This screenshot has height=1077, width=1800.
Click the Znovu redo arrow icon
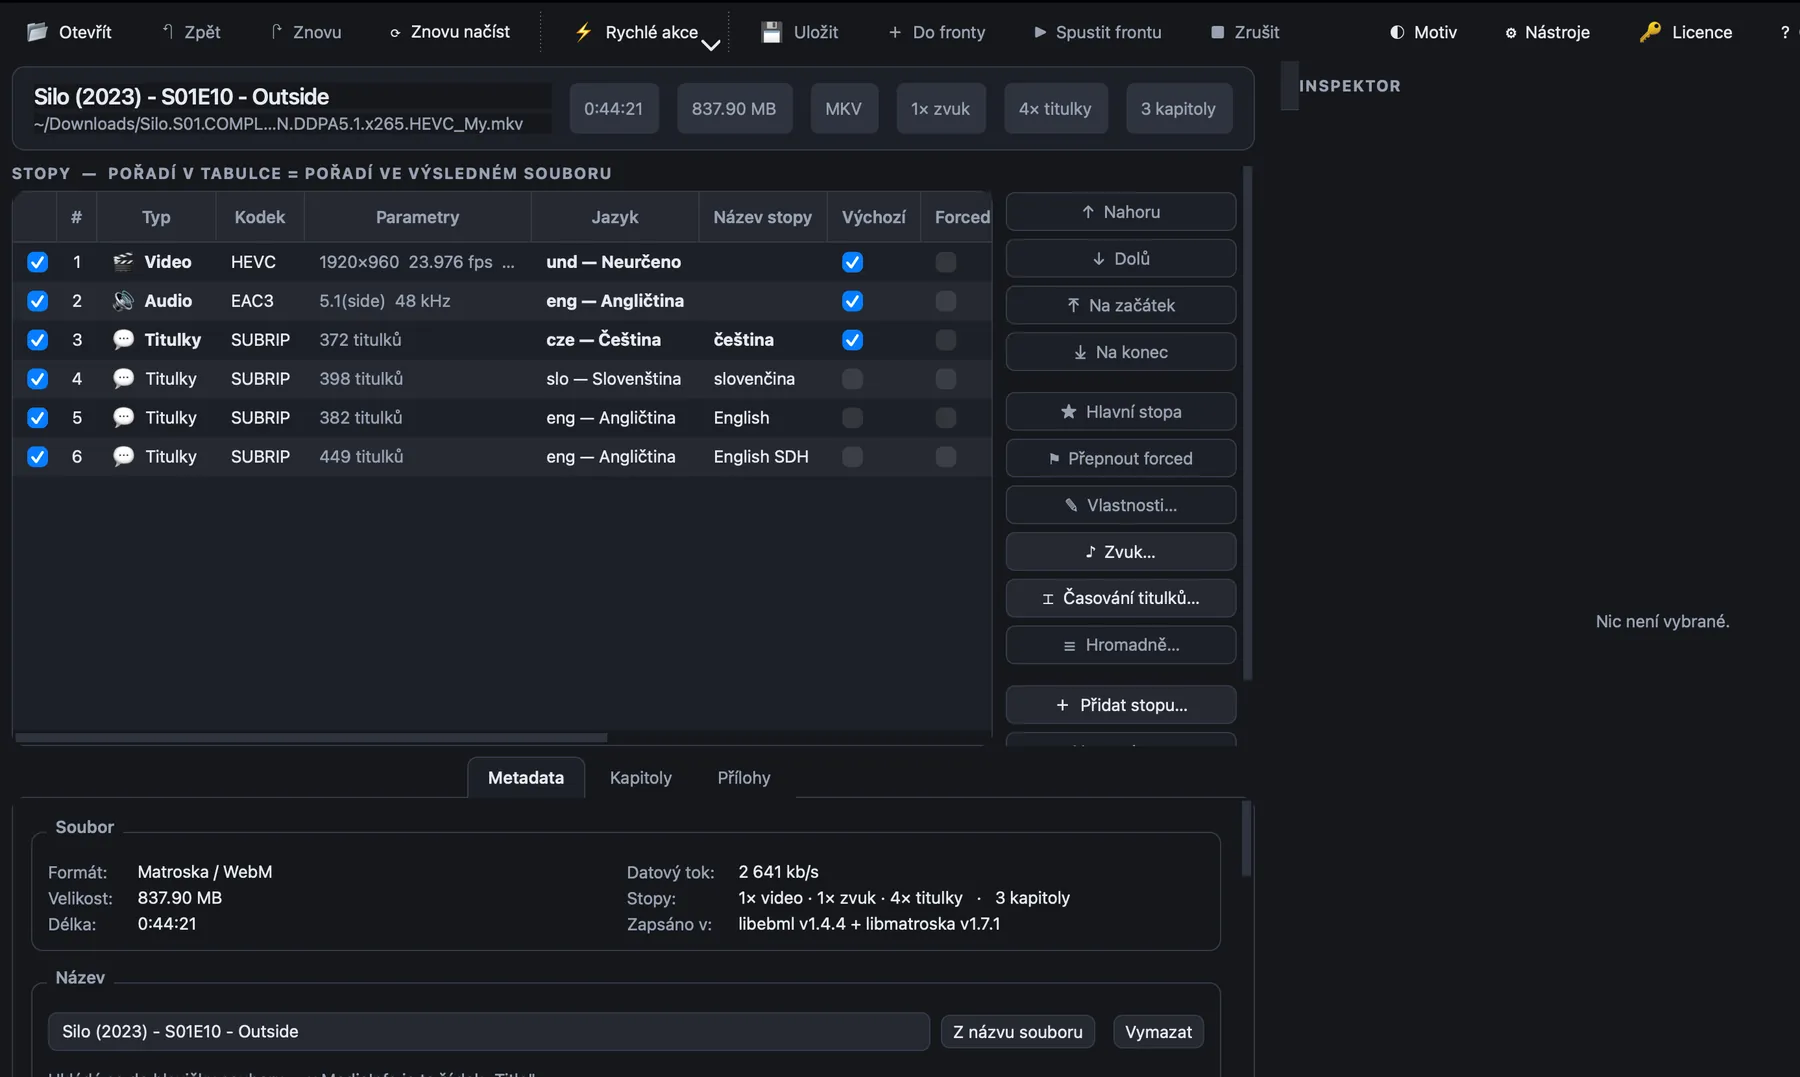point(276,32)
